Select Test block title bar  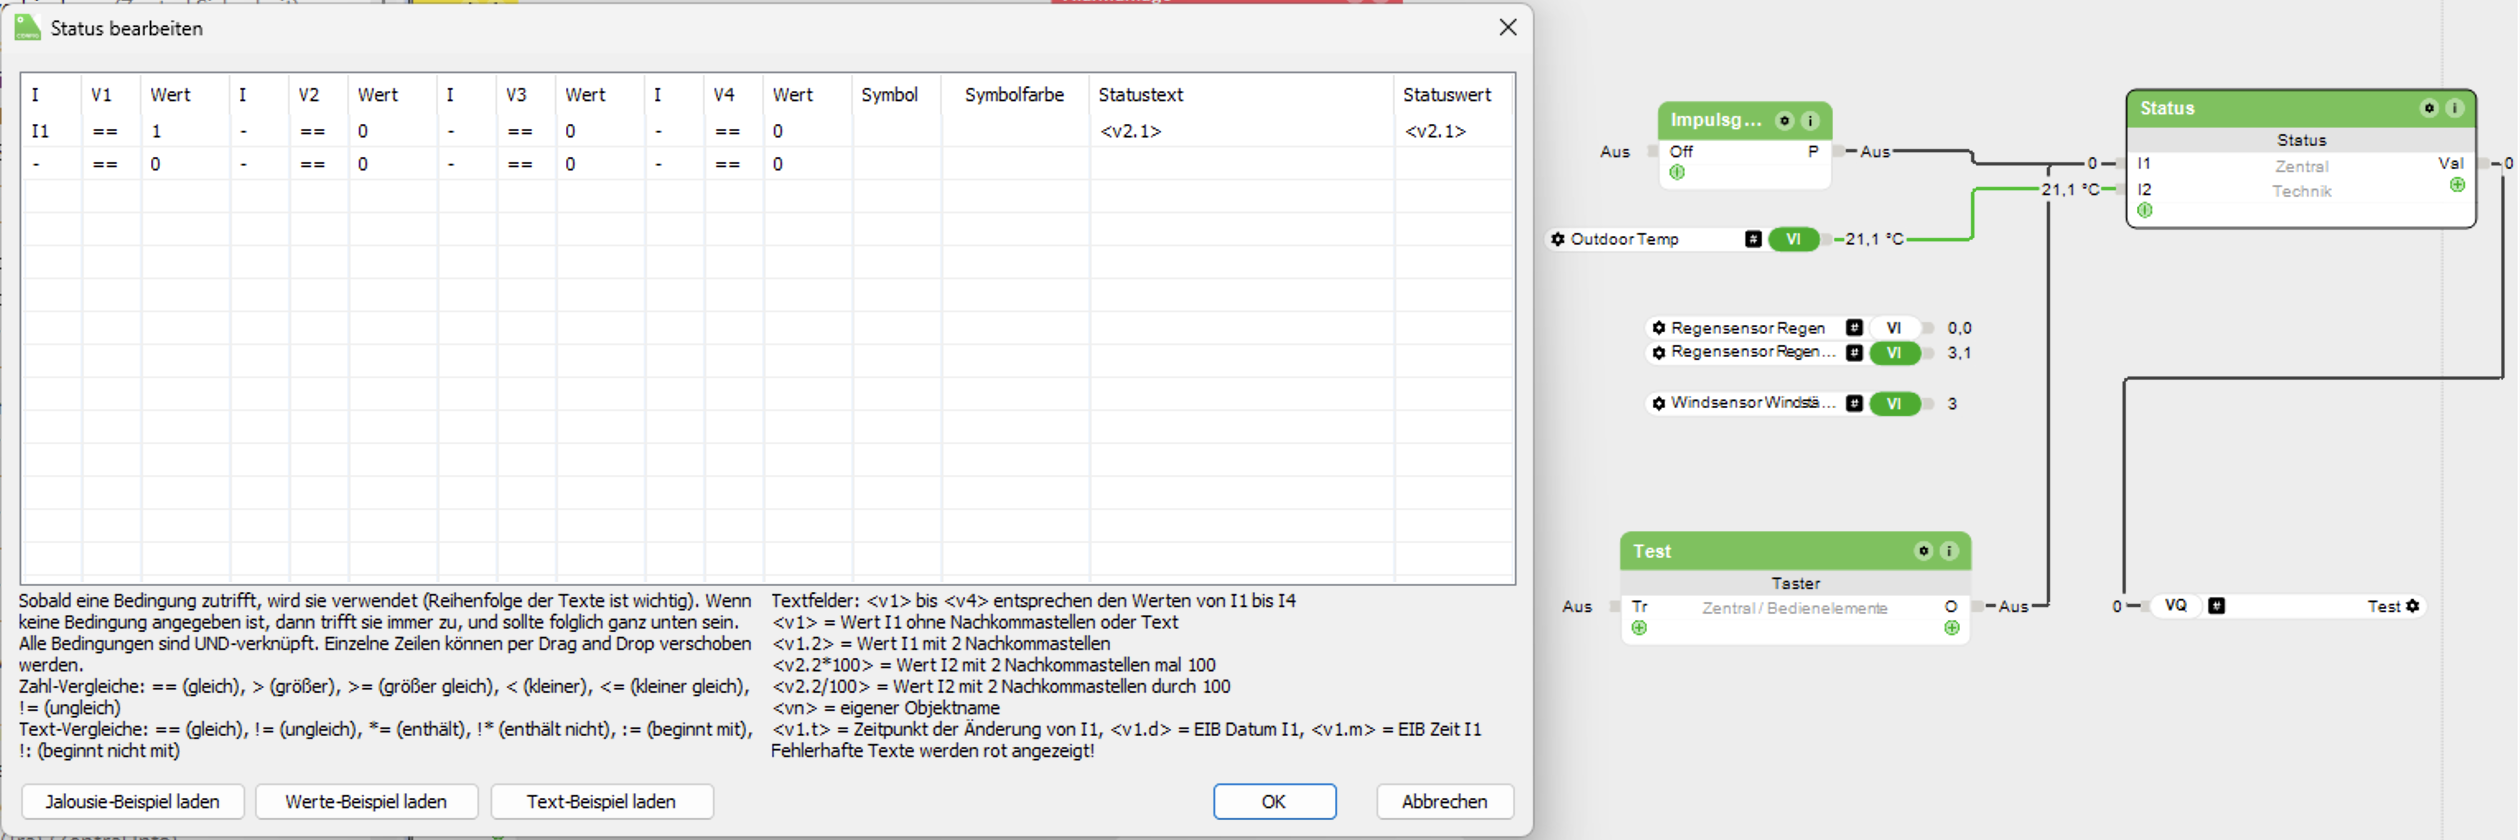tap(1796, 551)
